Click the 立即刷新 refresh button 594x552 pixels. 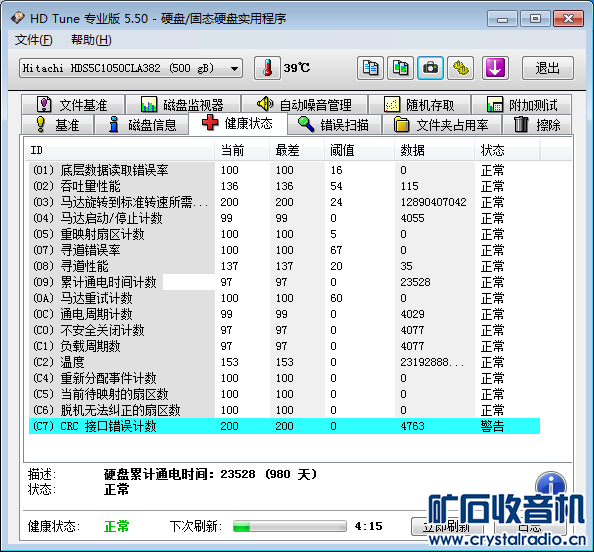pos(446,527)
